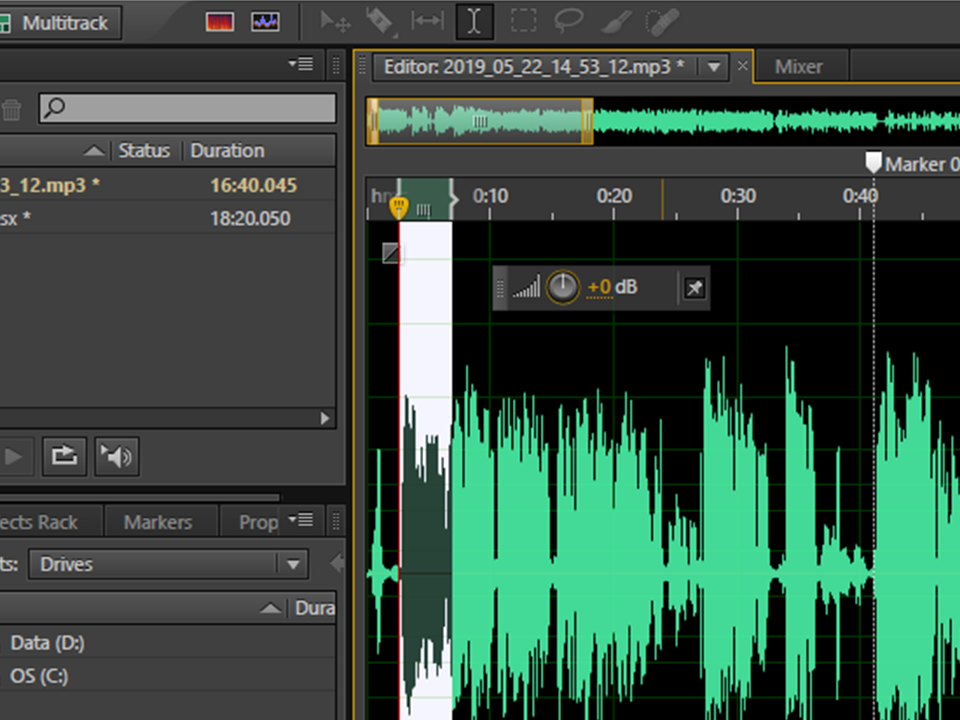Select the Time Selection tool
Viewport: 960px width, 720px height.
coord(474,21)
